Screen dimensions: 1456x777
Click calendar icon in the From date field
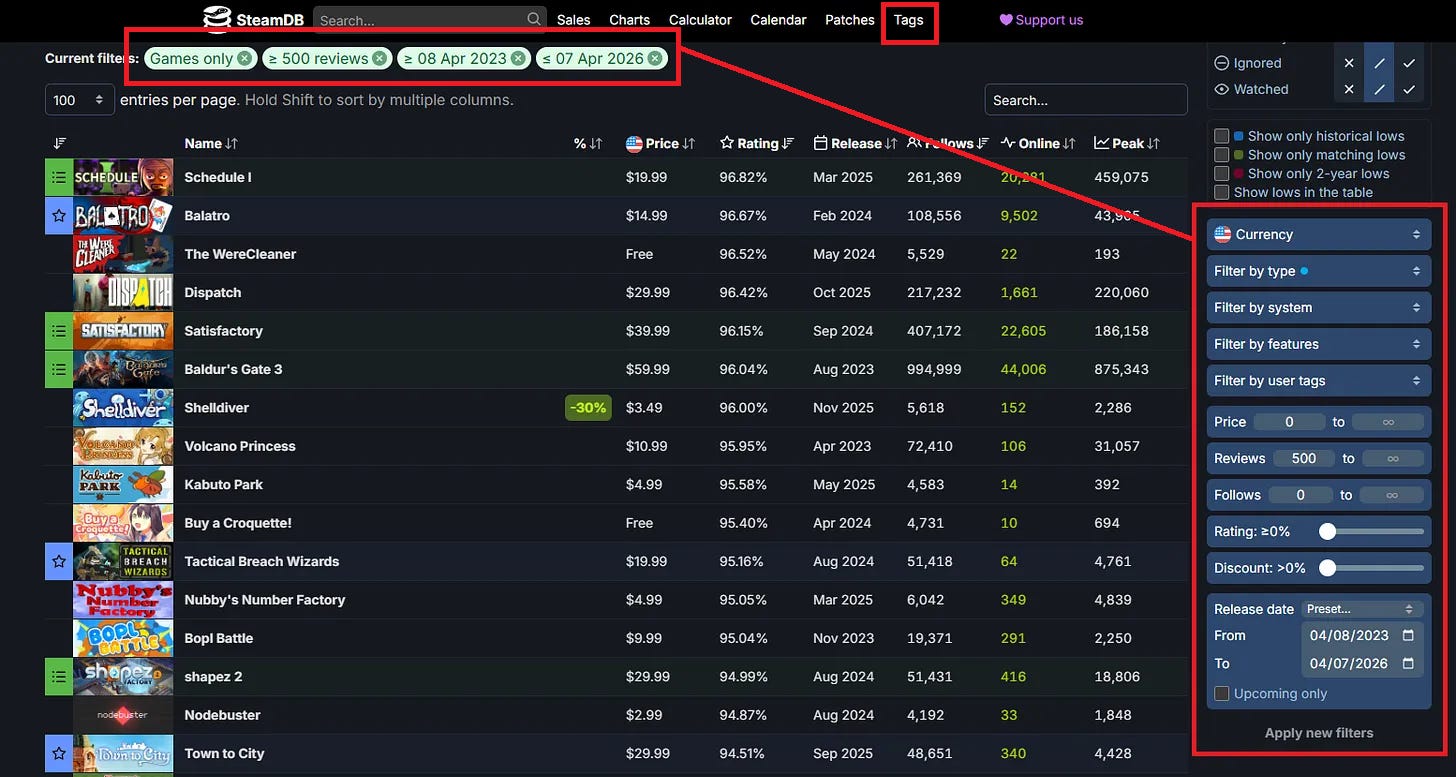[x=1409, y=635]
